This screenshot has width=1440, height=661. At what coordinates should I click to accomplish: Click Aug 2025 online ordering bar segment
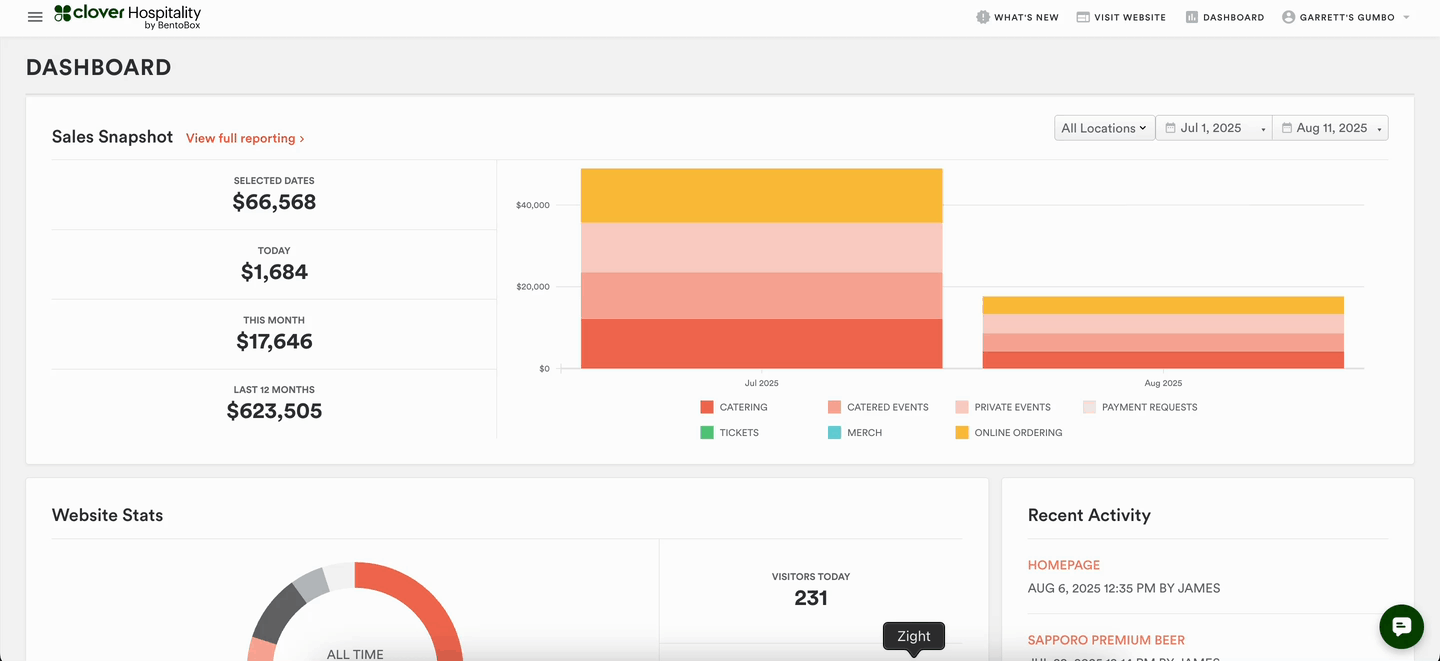(1163, 306)
